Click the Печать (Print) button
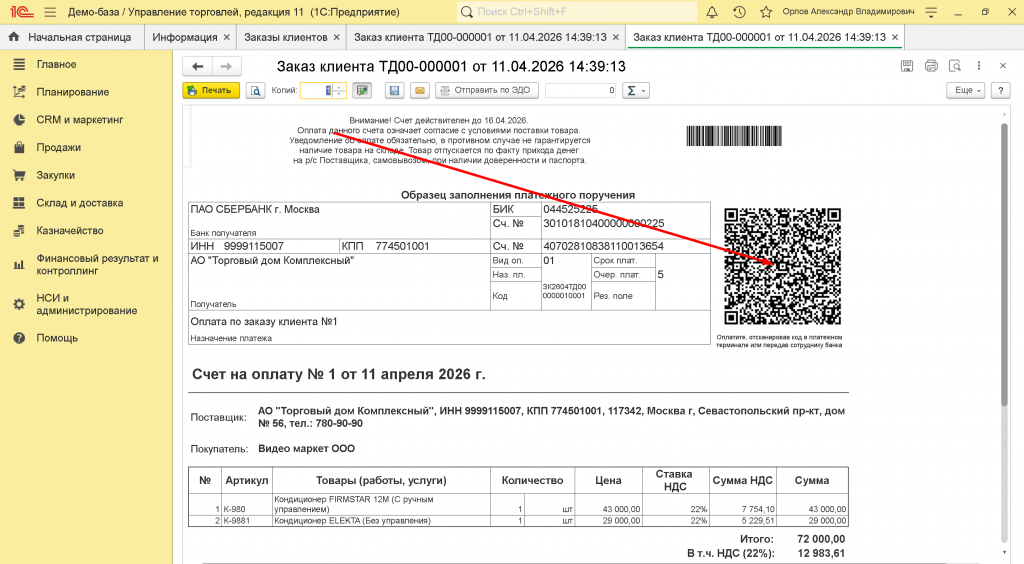The height and width of the screenshot is (564, 1024). pos(210,90)
